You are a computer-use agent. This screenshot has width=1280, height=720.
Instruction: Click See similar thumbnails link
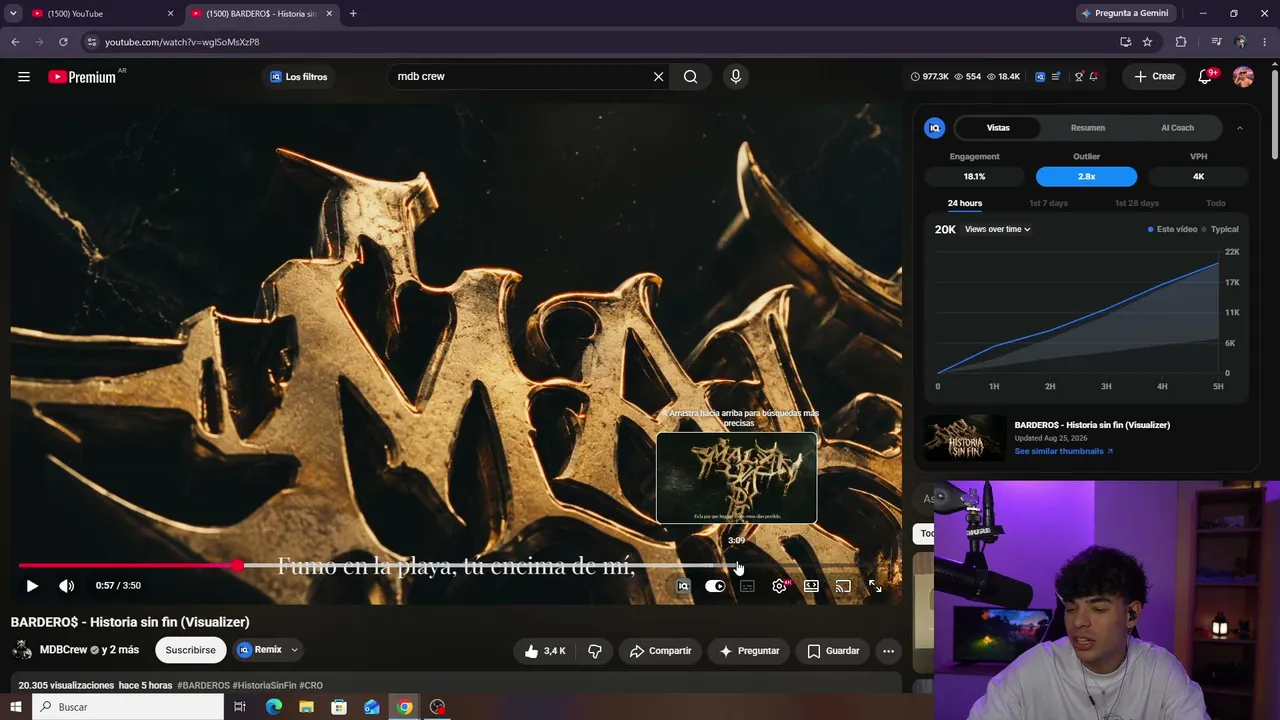[x=1063, y=451]
